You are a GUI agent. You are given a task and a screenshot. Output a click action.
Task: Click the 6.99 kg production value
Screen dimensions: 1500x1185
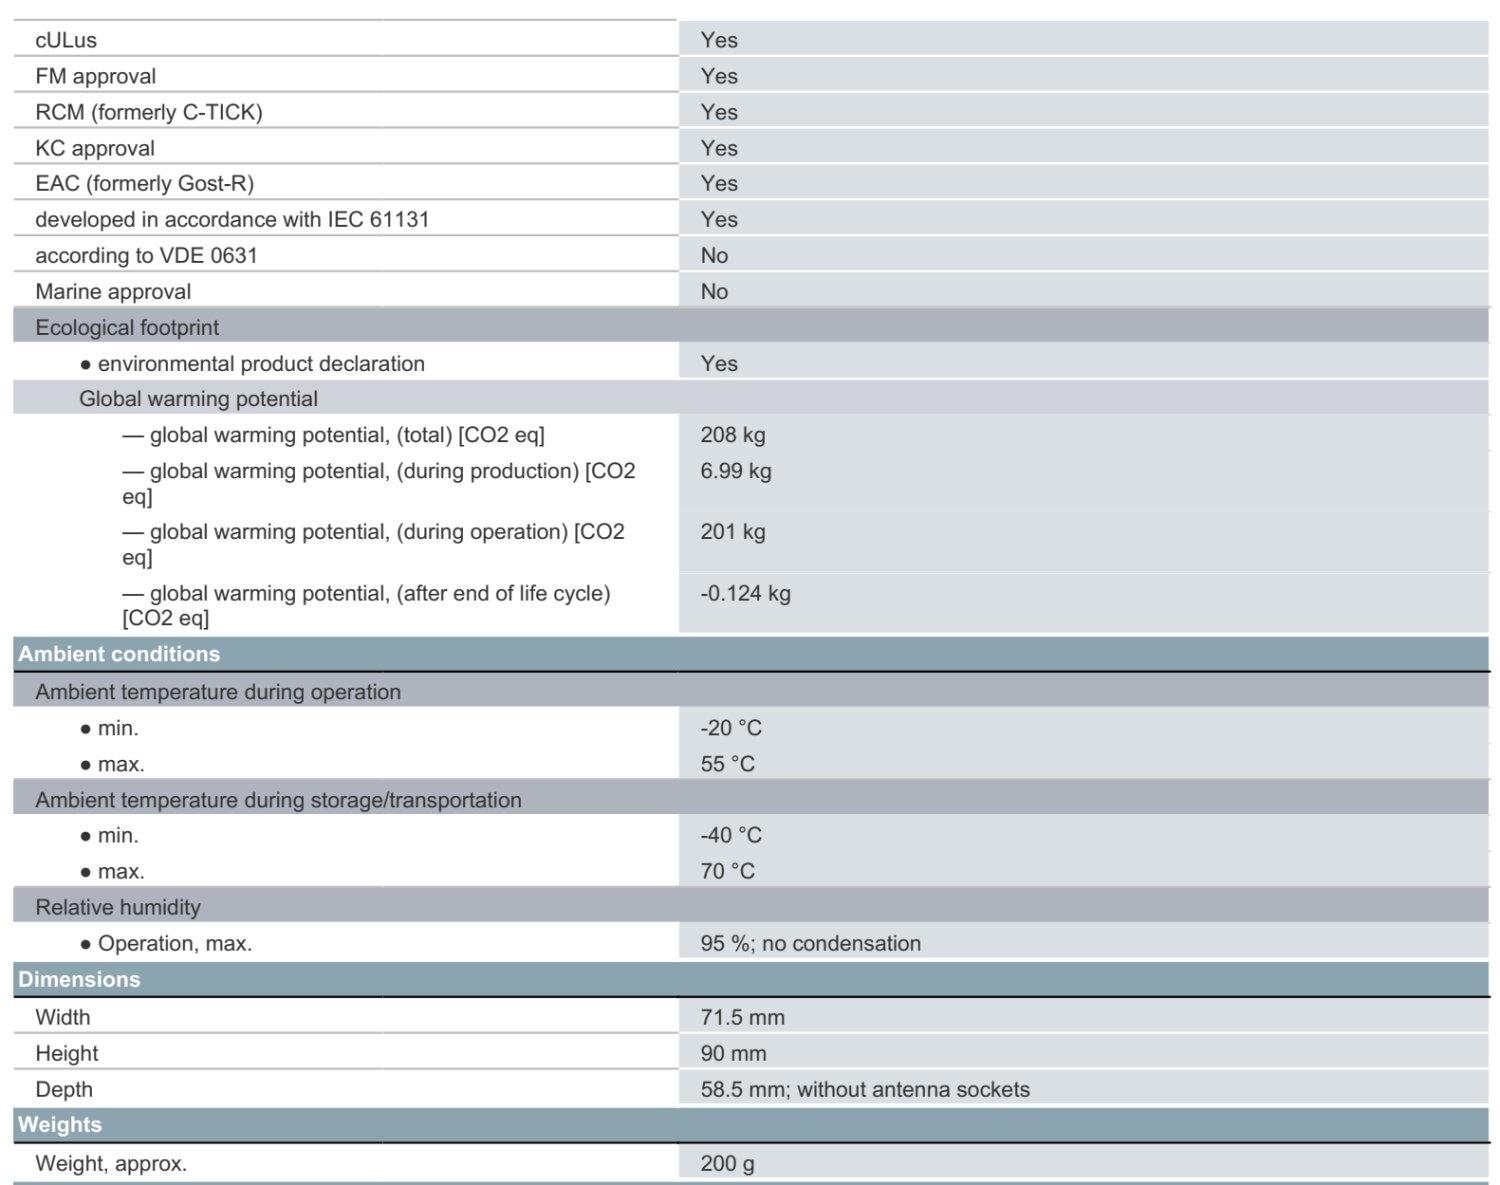pyautogui.click(x=736, y=471)
